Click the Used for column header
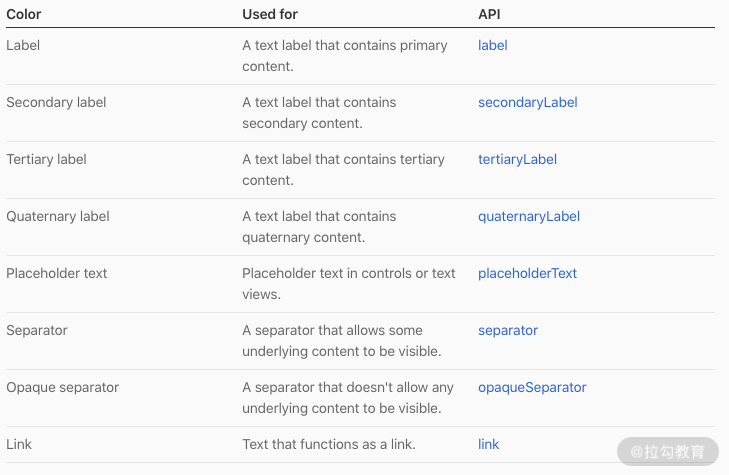 pos(270,14)
